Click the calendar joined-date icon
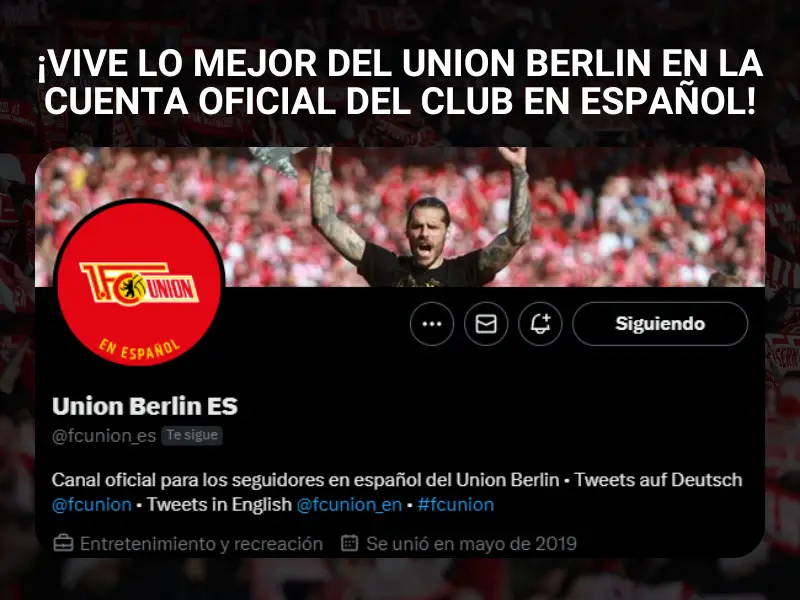The width and height of the screenshot is (800, 600). coord(349,543)
